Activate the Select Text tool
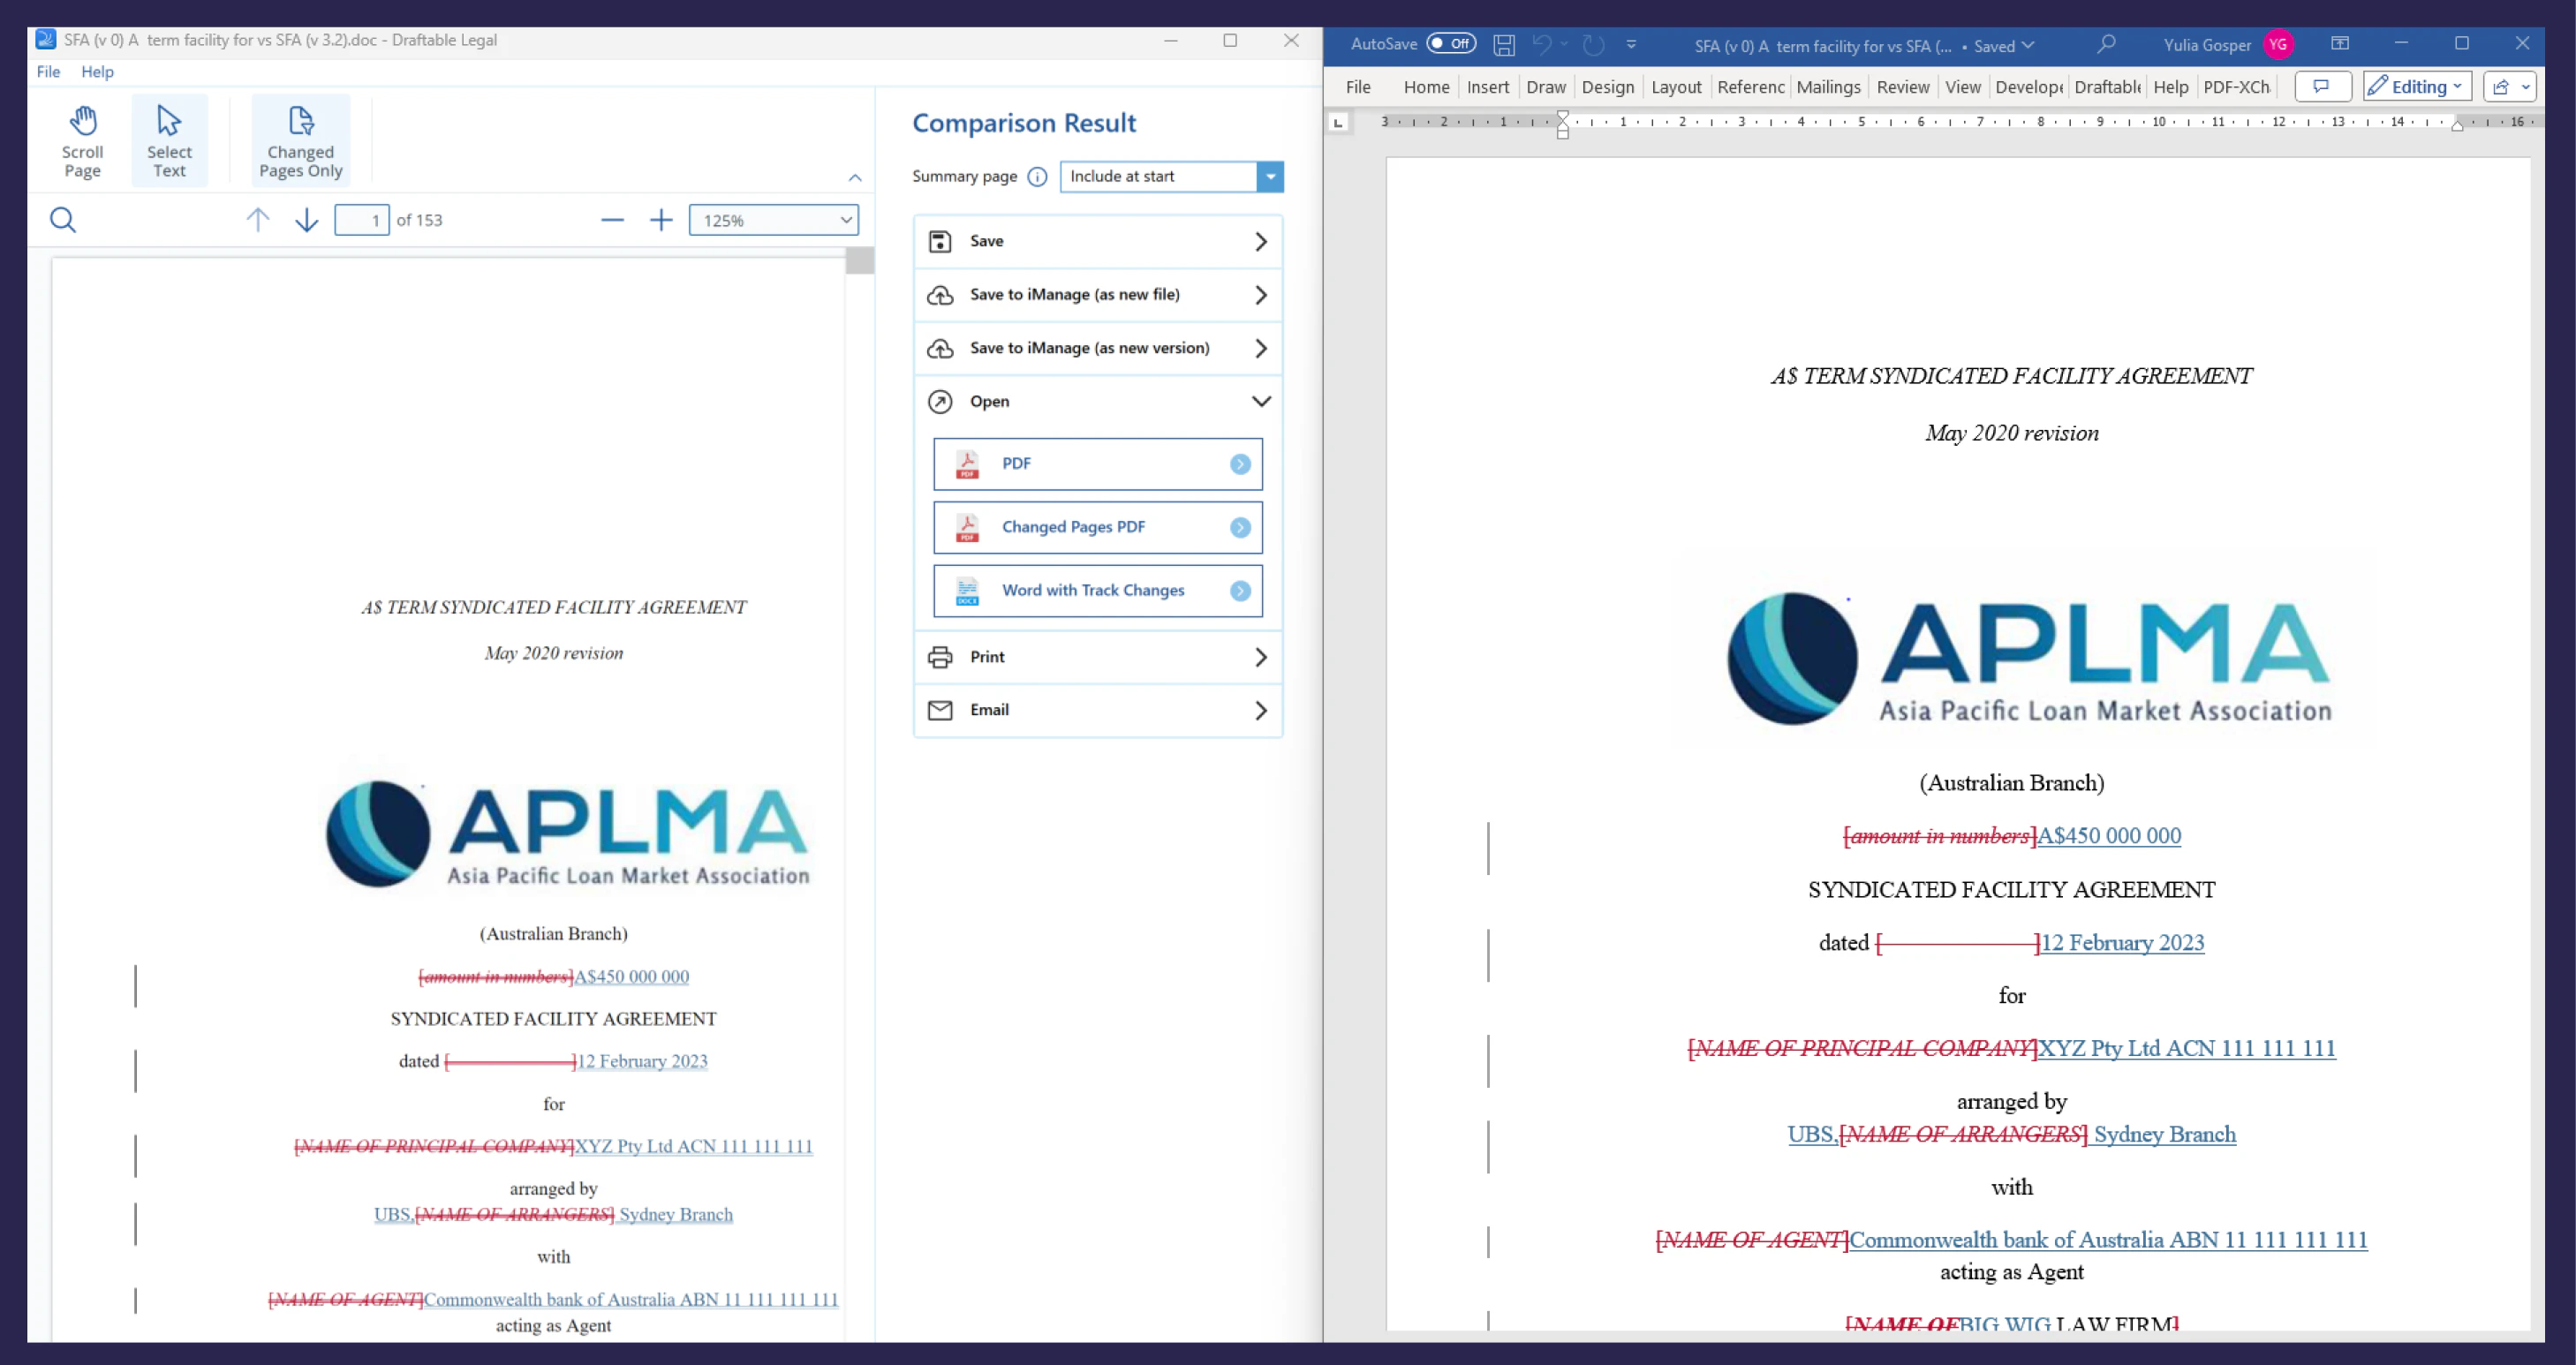The image size is (2576, 1365). 169,140
